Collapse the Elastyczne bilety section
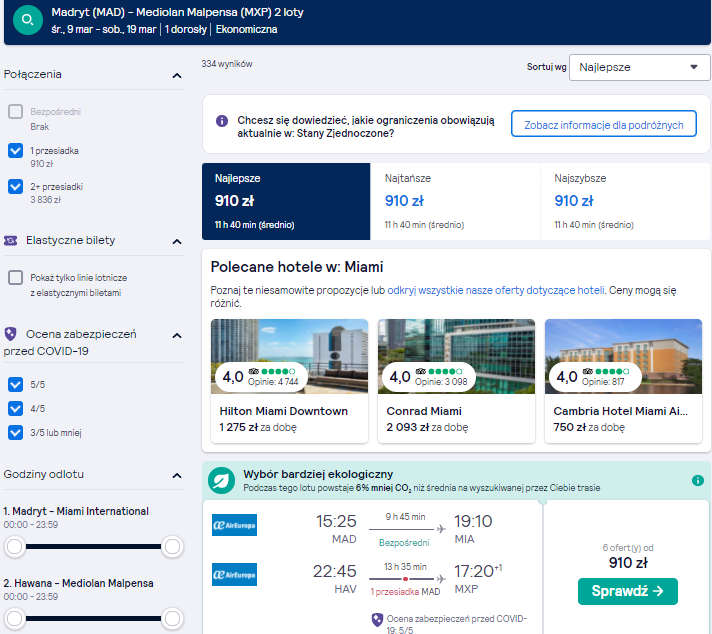 click(x=177, y=241)
